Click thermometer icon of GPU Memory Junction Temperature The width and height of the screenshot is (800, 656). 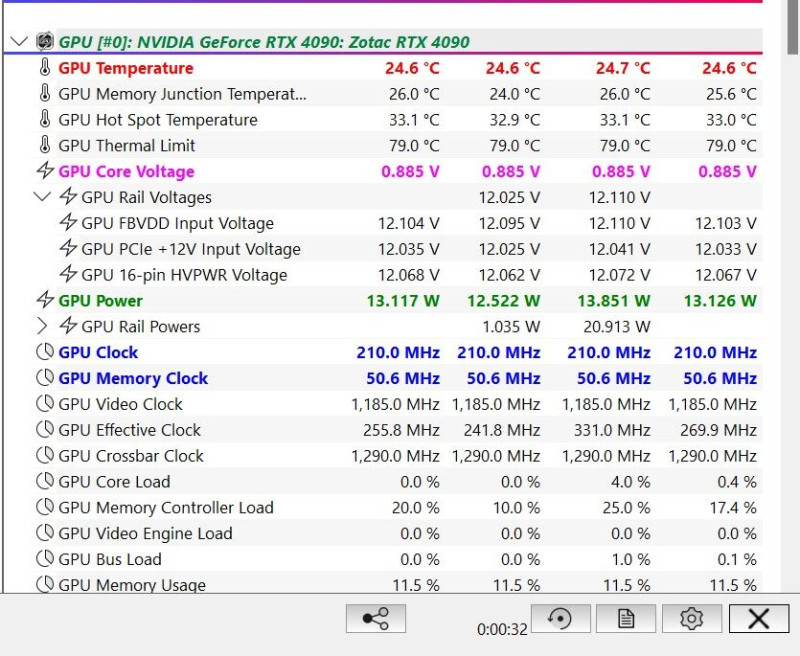(x=45, y=93)
